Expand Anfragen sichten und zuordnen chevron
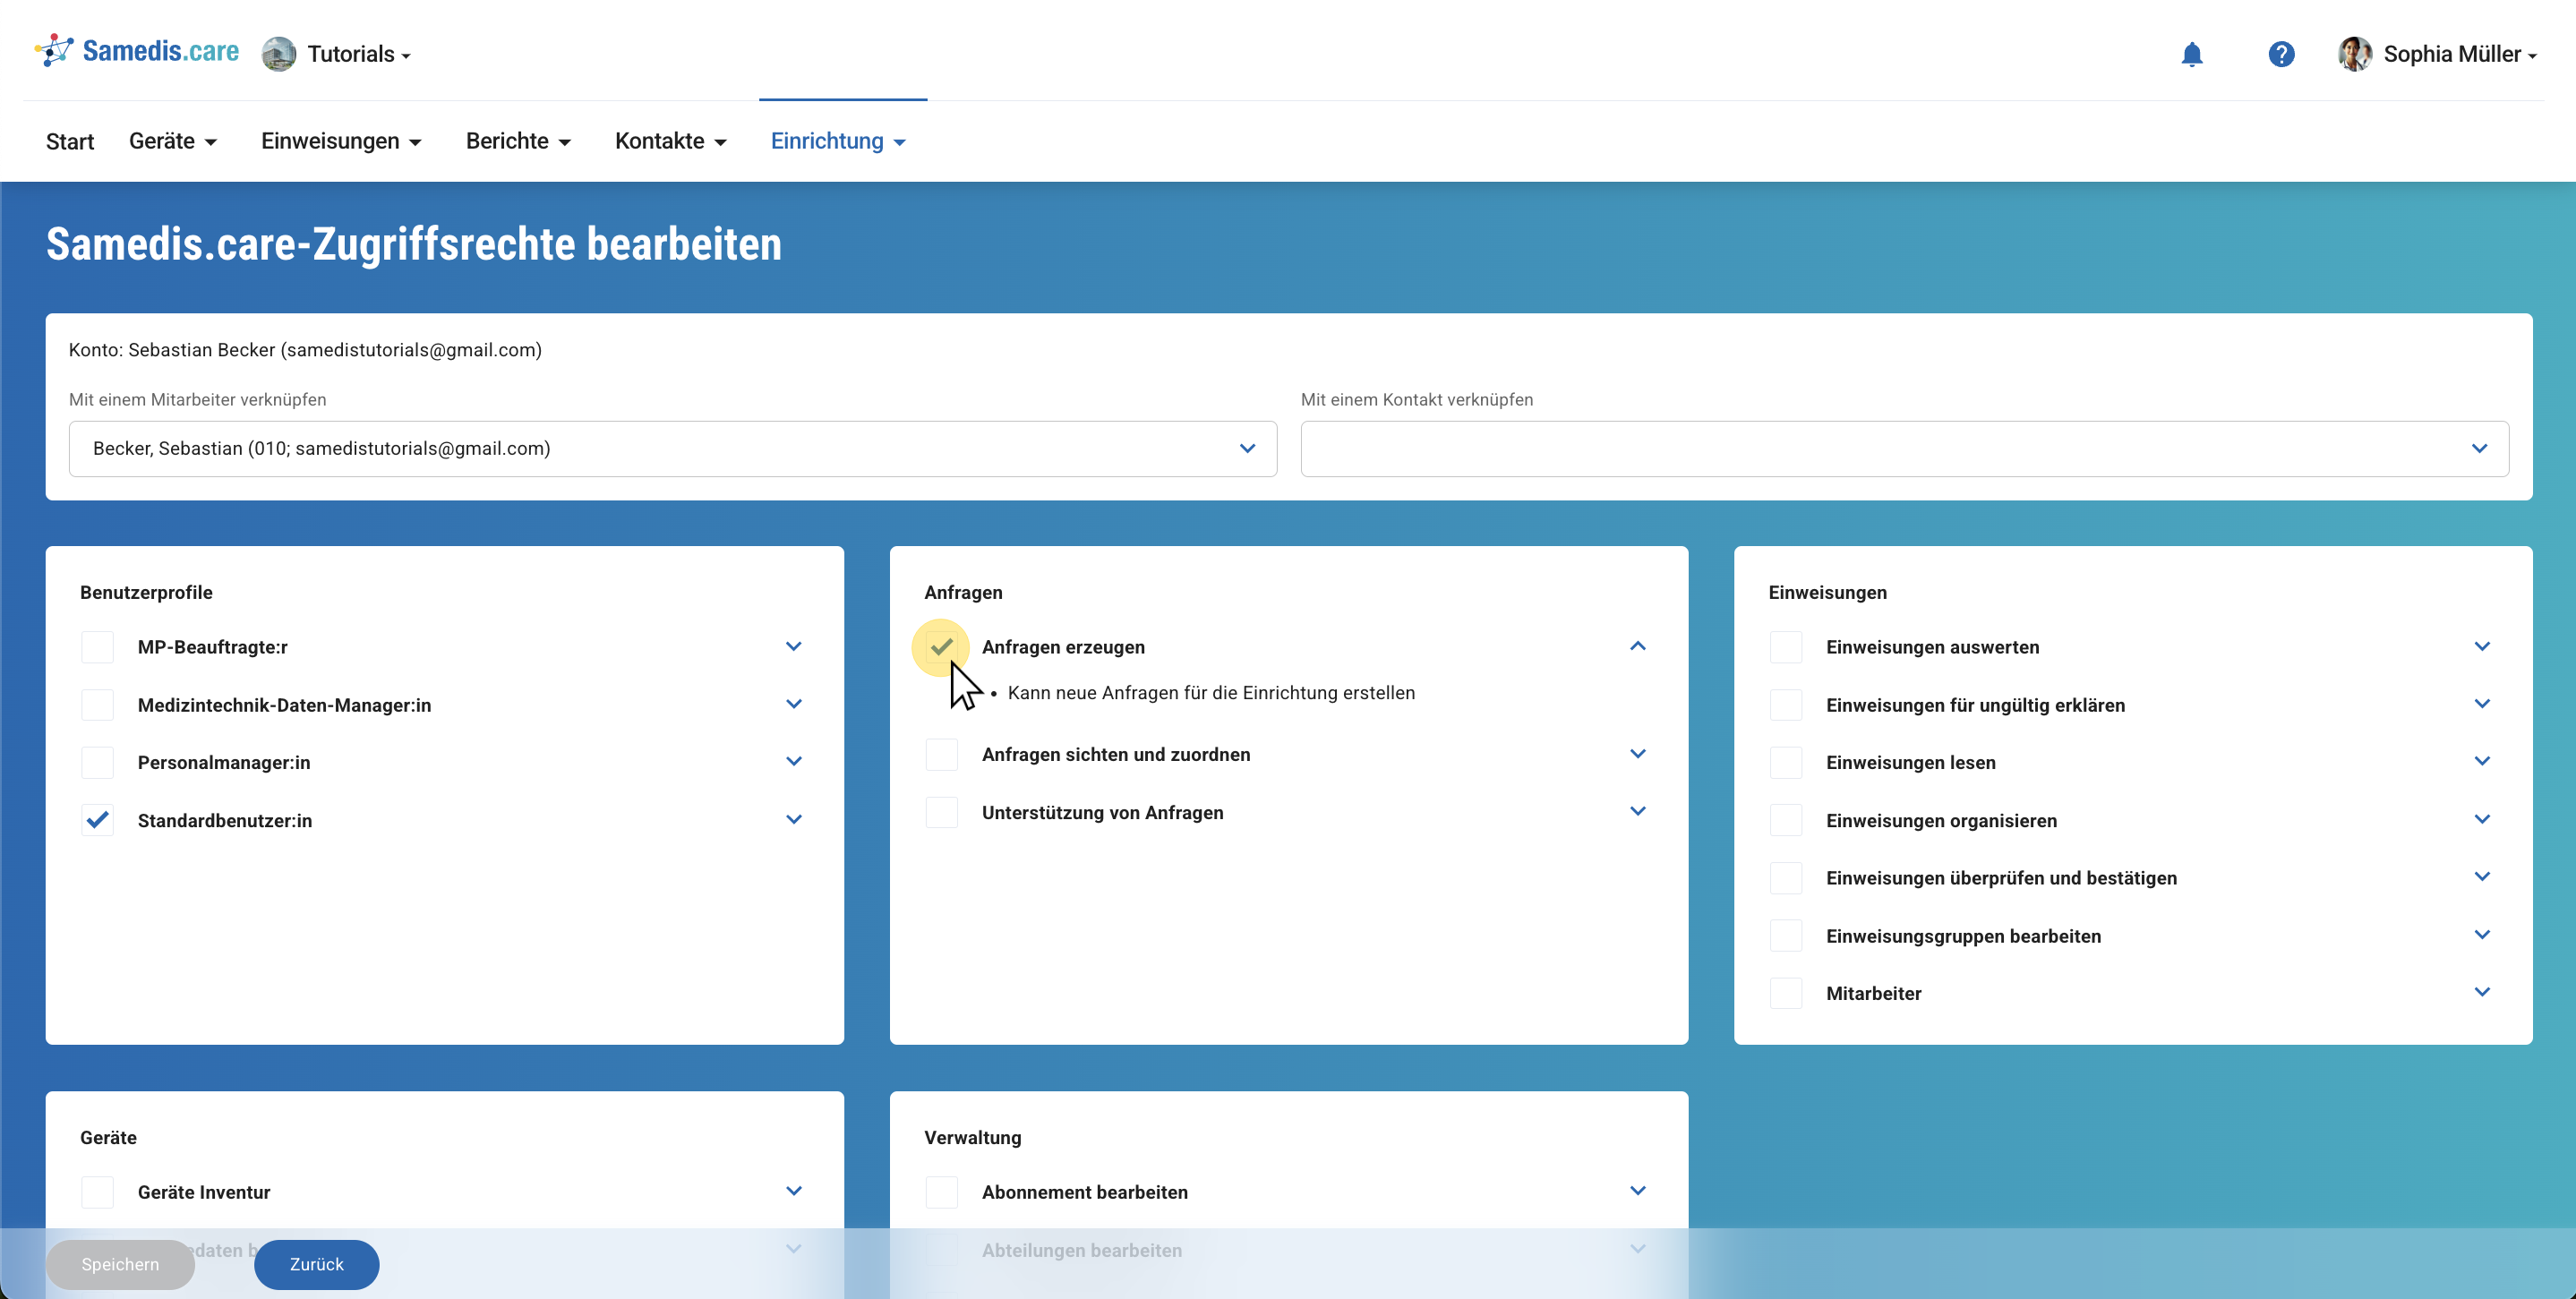The height and width of the screenshot is (1299, 2576). 1637,753
